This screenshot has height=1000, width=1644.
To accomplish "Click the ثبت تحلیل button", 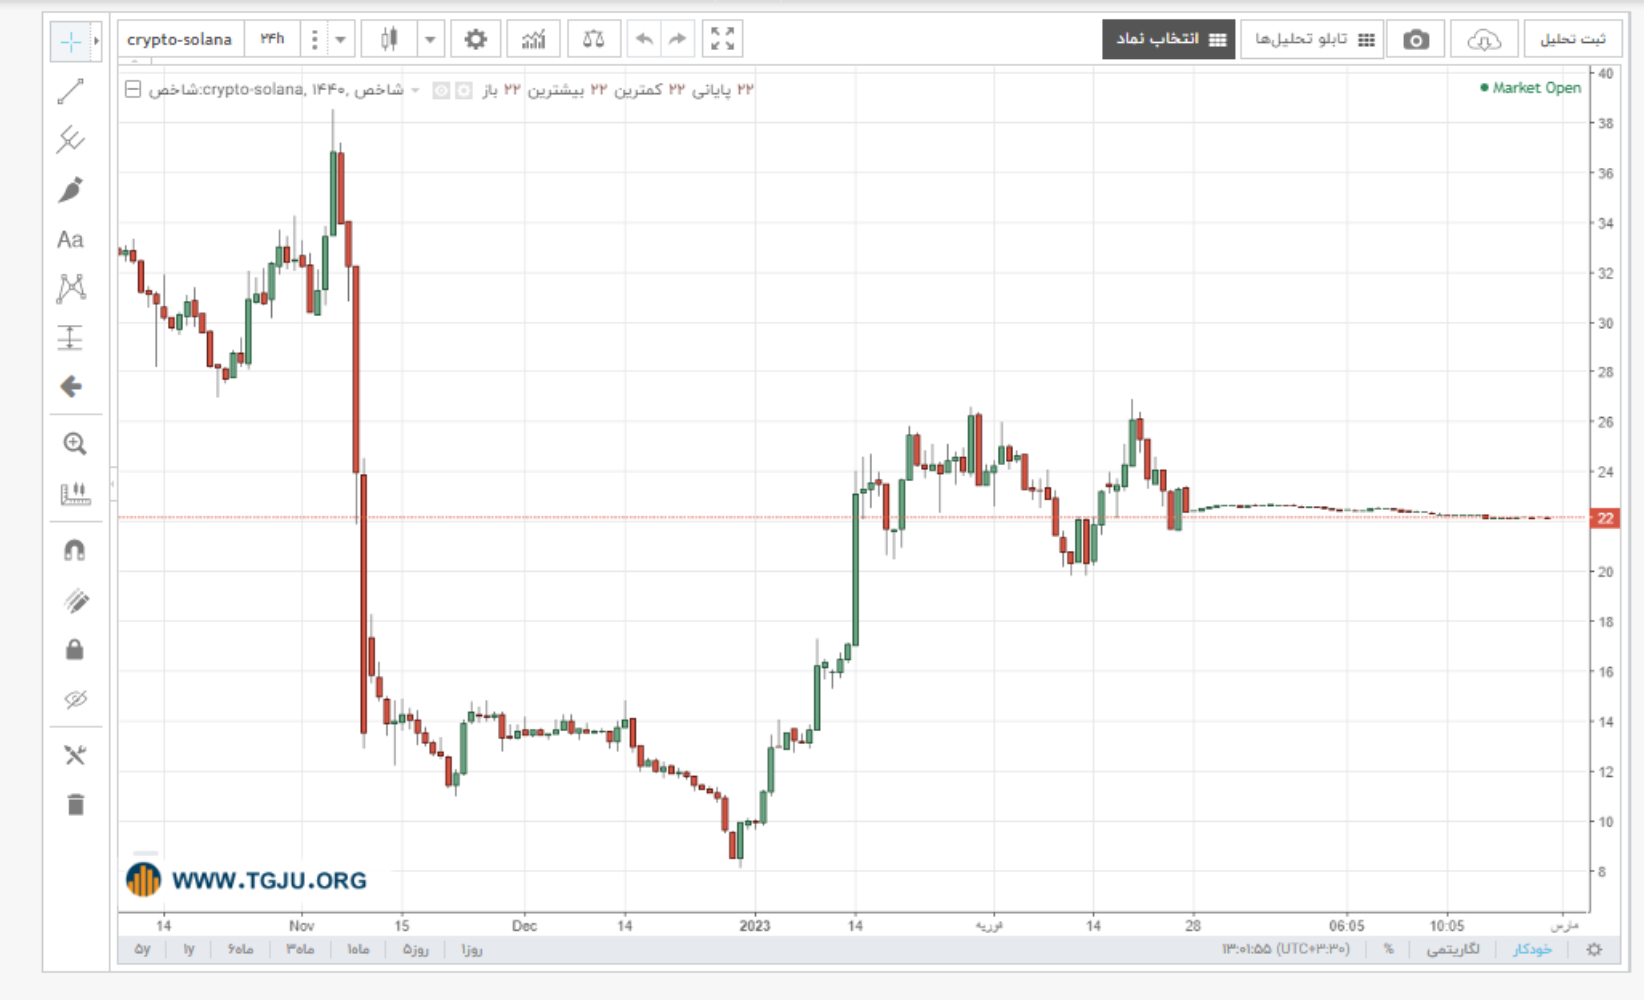I will click(1573, 40).
